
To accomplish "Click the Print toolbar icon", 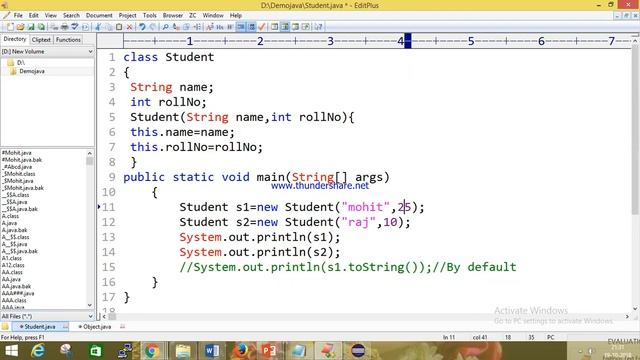I will click(64, 27).
